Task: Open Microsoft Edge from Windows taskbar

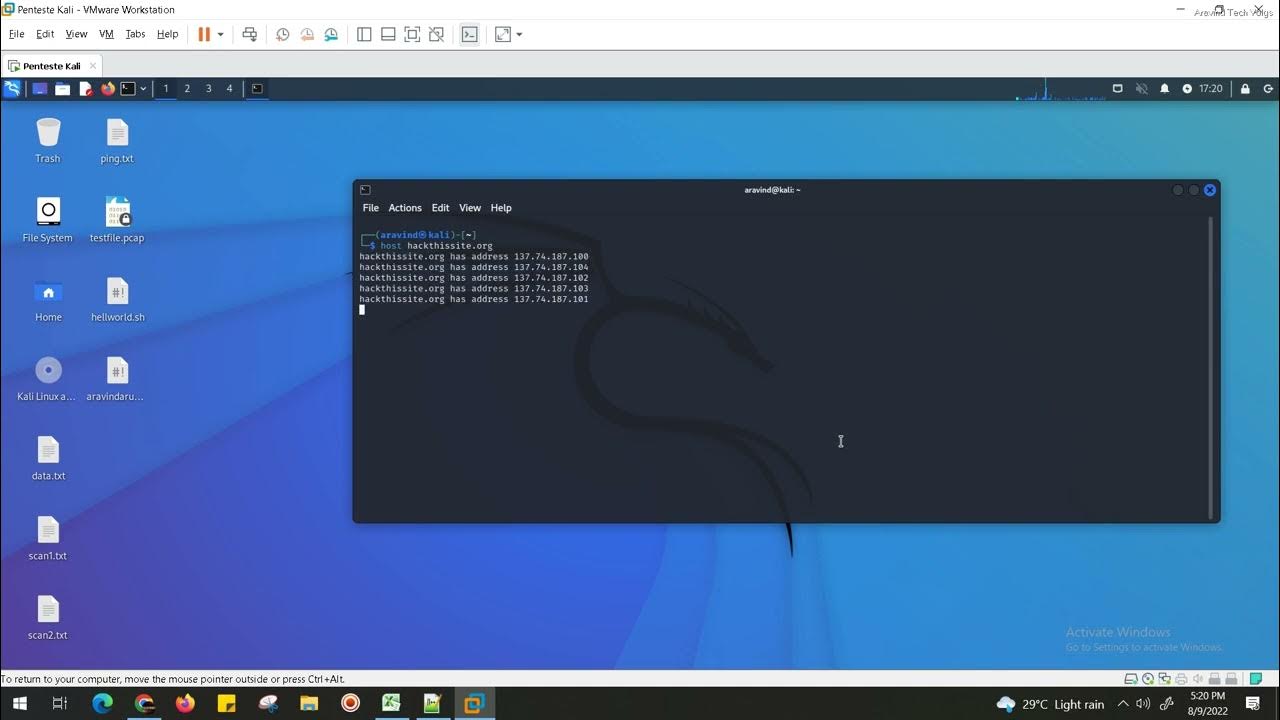Action: click(102, 703)
